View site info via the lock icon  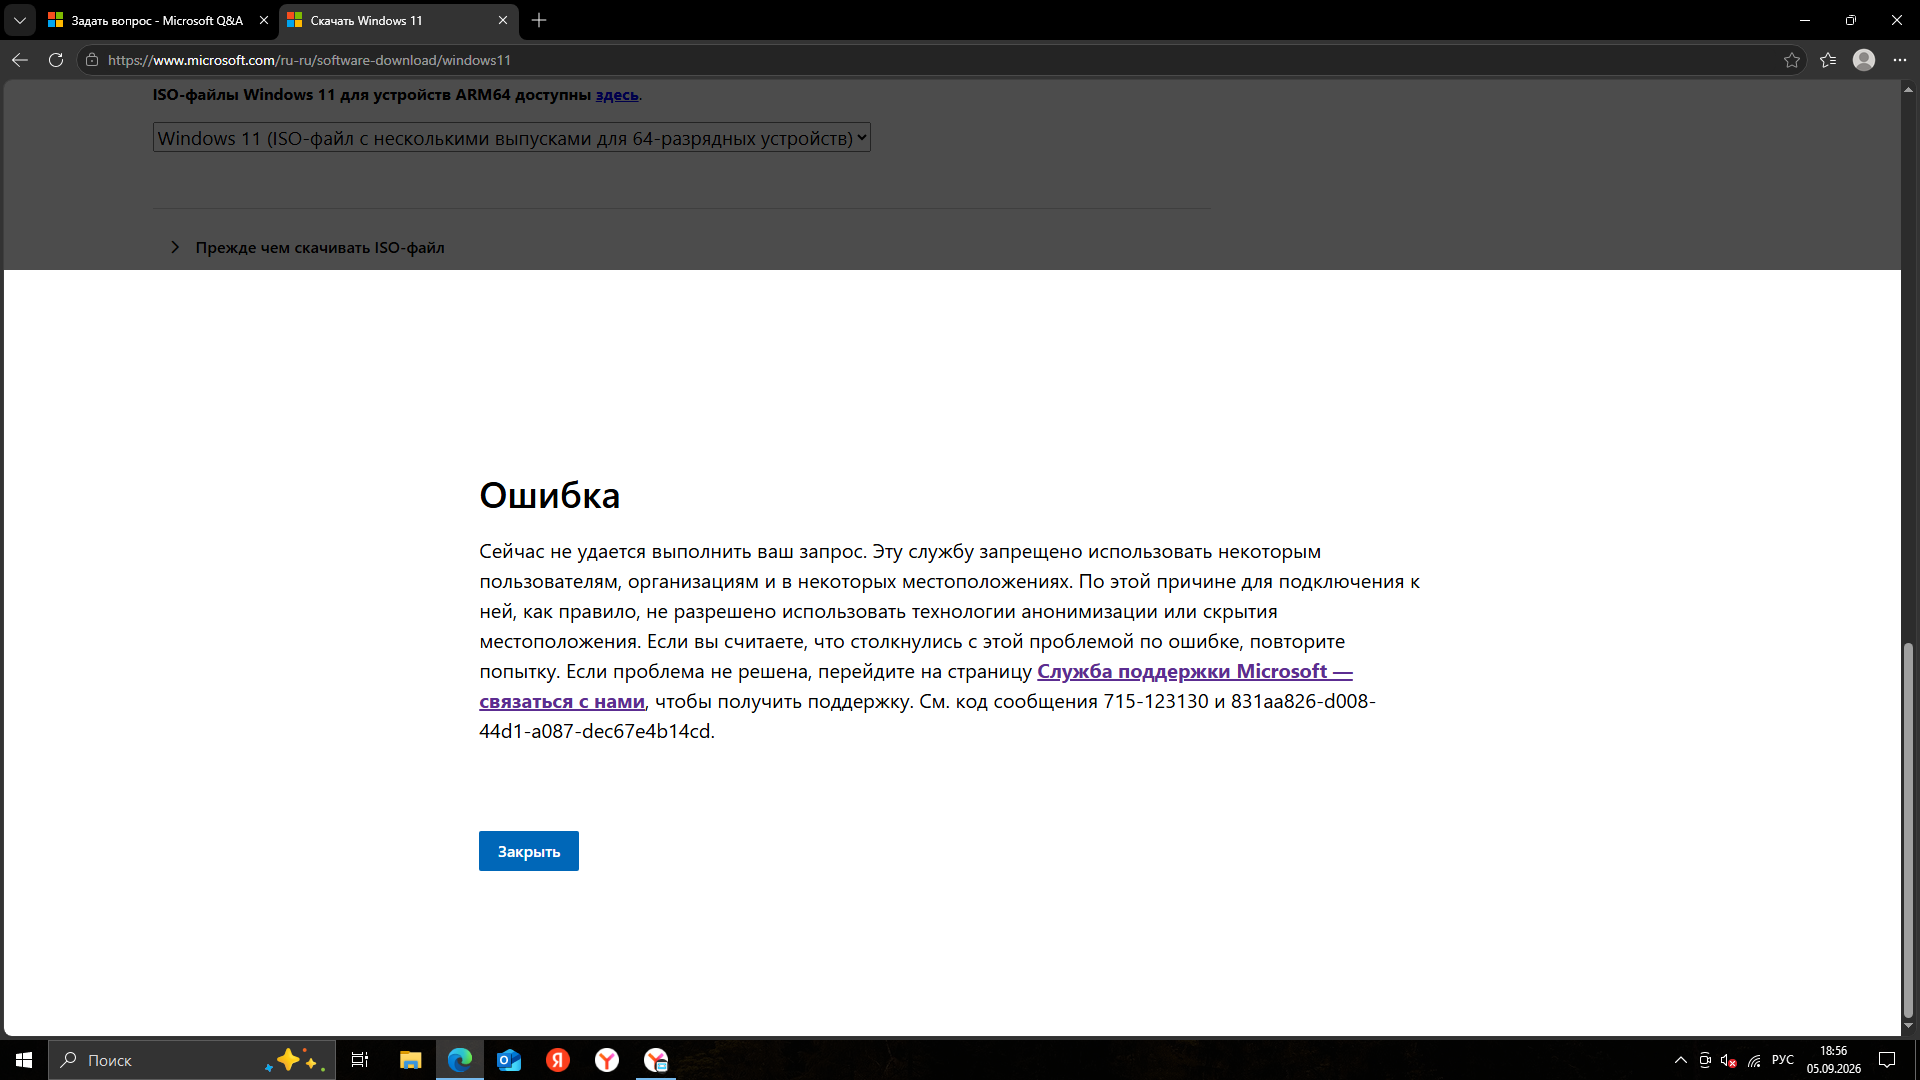click(x=92, y=60)
